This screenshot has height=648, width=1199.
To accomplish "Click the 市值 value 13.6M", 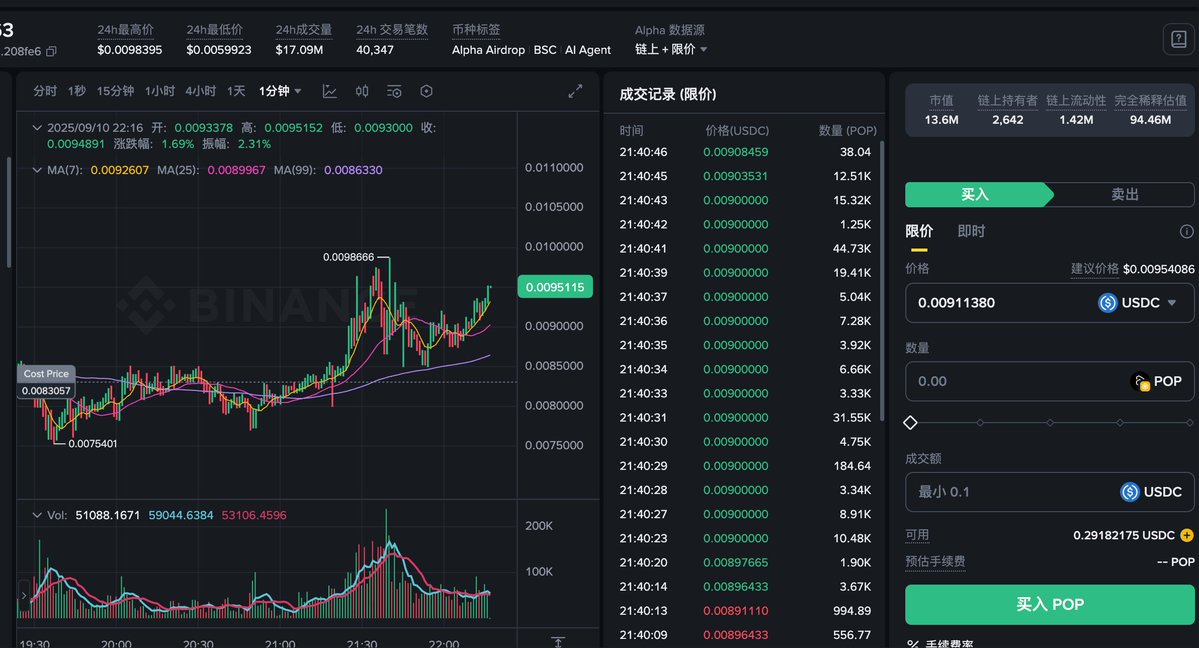I will [x=941, y=120].
